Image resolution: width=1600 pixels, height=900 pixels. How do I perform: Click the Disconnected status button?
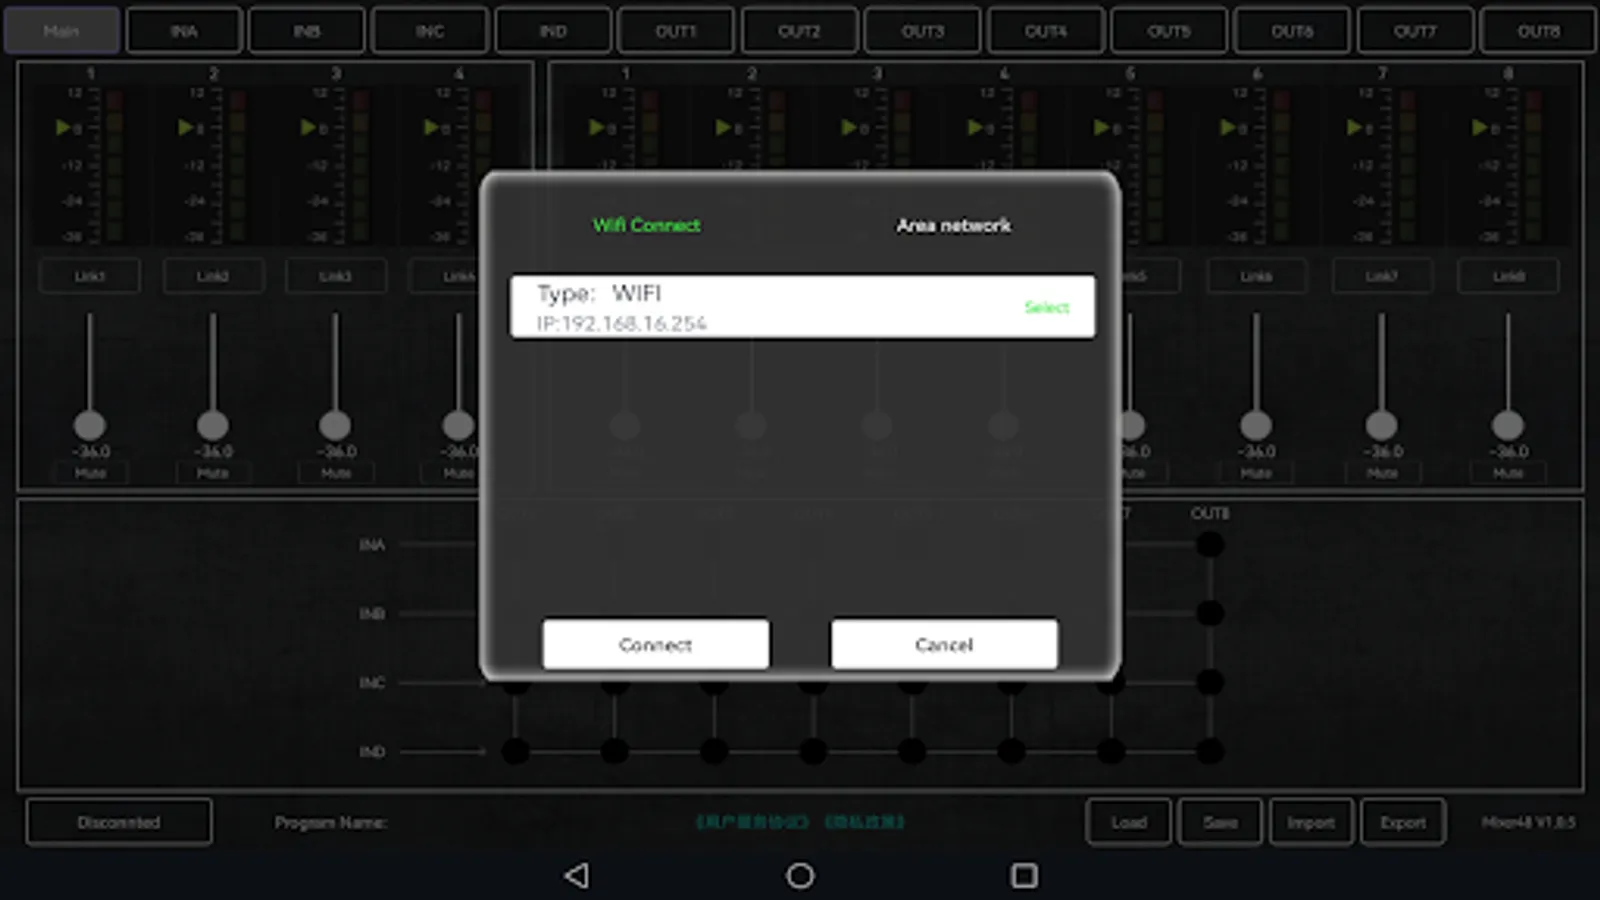coord(119,822)
